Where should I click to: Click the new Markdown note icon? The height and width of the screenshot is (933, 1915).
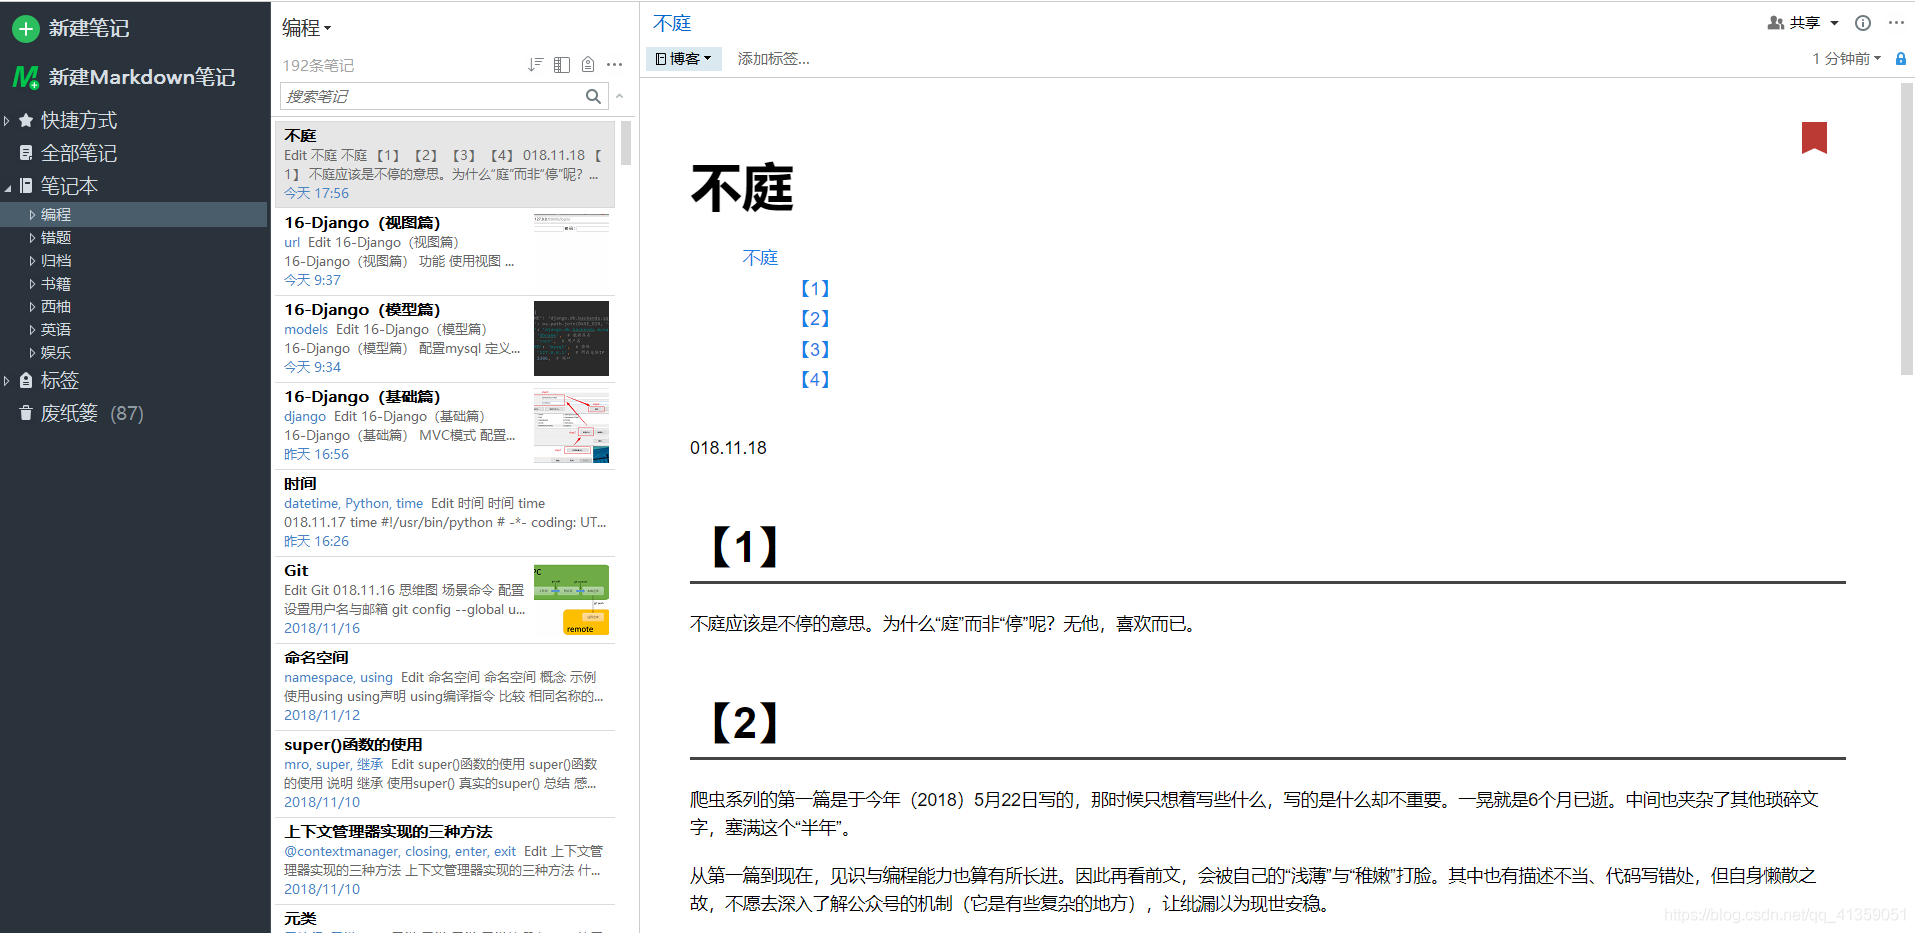click(x=25, y=77)
